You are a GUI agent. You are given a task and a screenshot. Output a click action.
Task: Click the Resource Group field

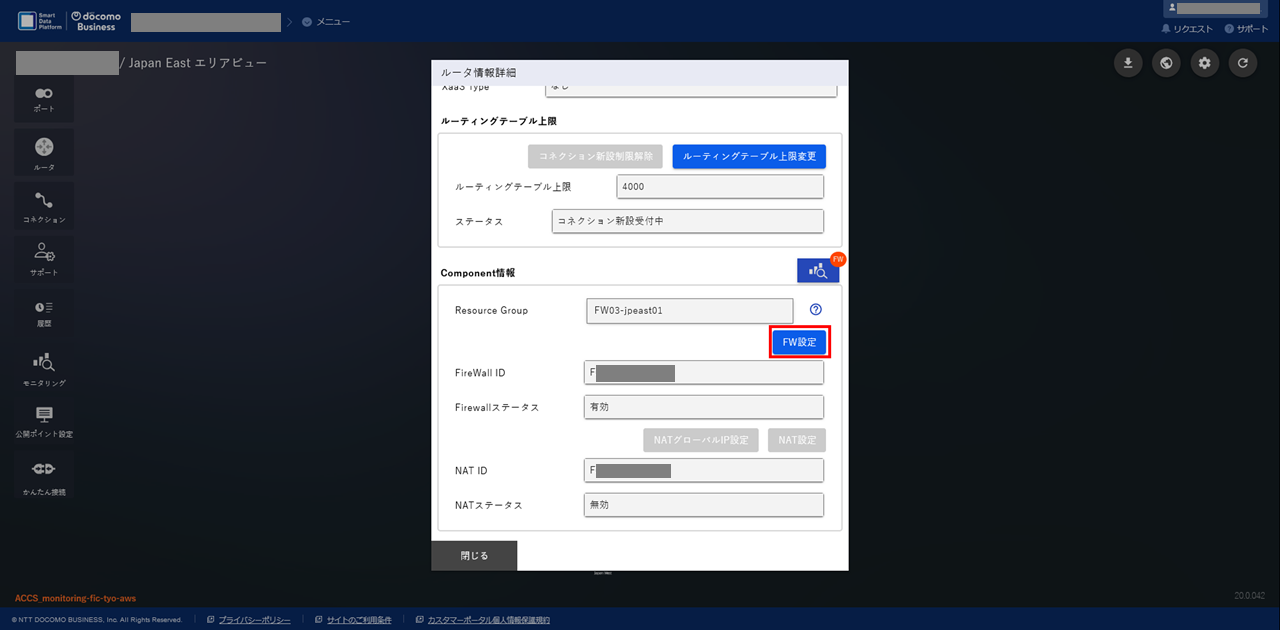pos(689,311)
